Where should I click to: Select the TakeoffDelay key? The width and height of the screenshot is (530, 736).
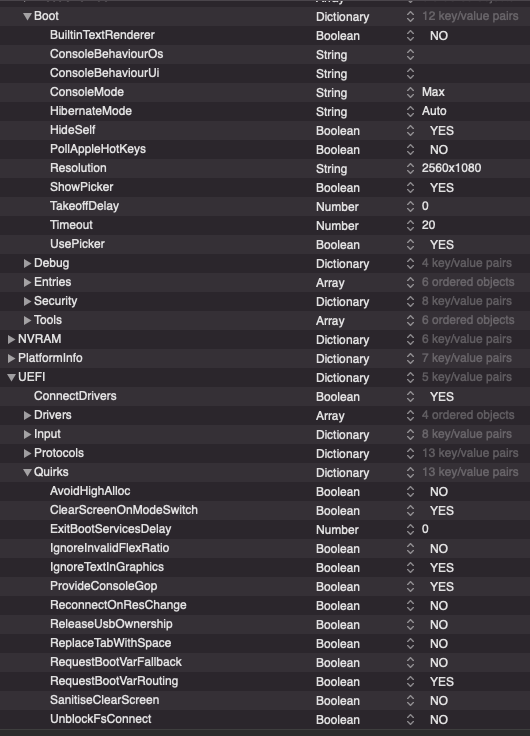tap(84, 206)
